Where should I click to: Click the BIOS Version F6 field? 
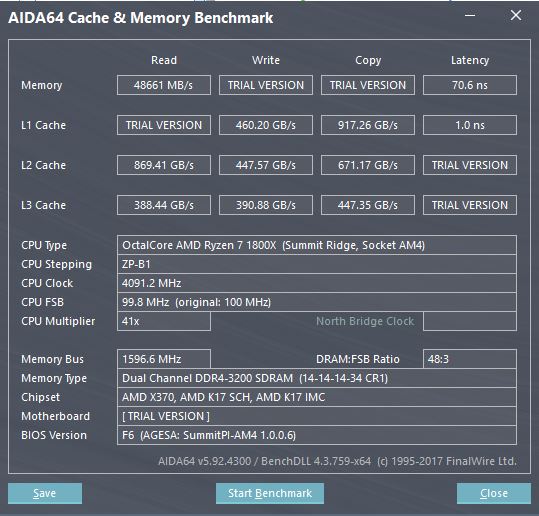[317, 435]
